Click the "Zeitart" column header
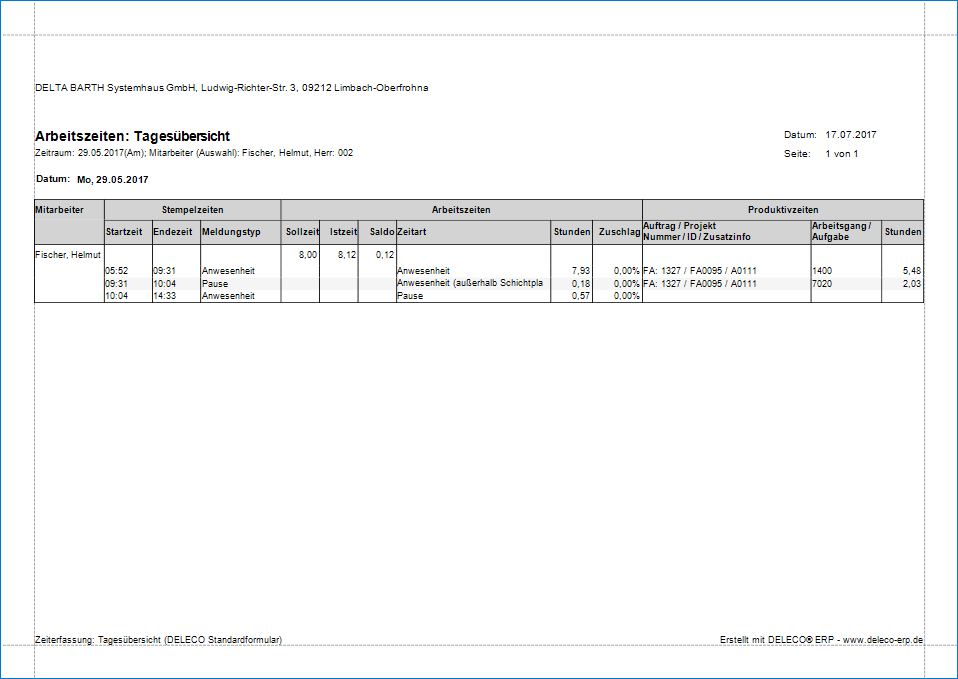Screen dimensions: 958x679 [413, 232]
